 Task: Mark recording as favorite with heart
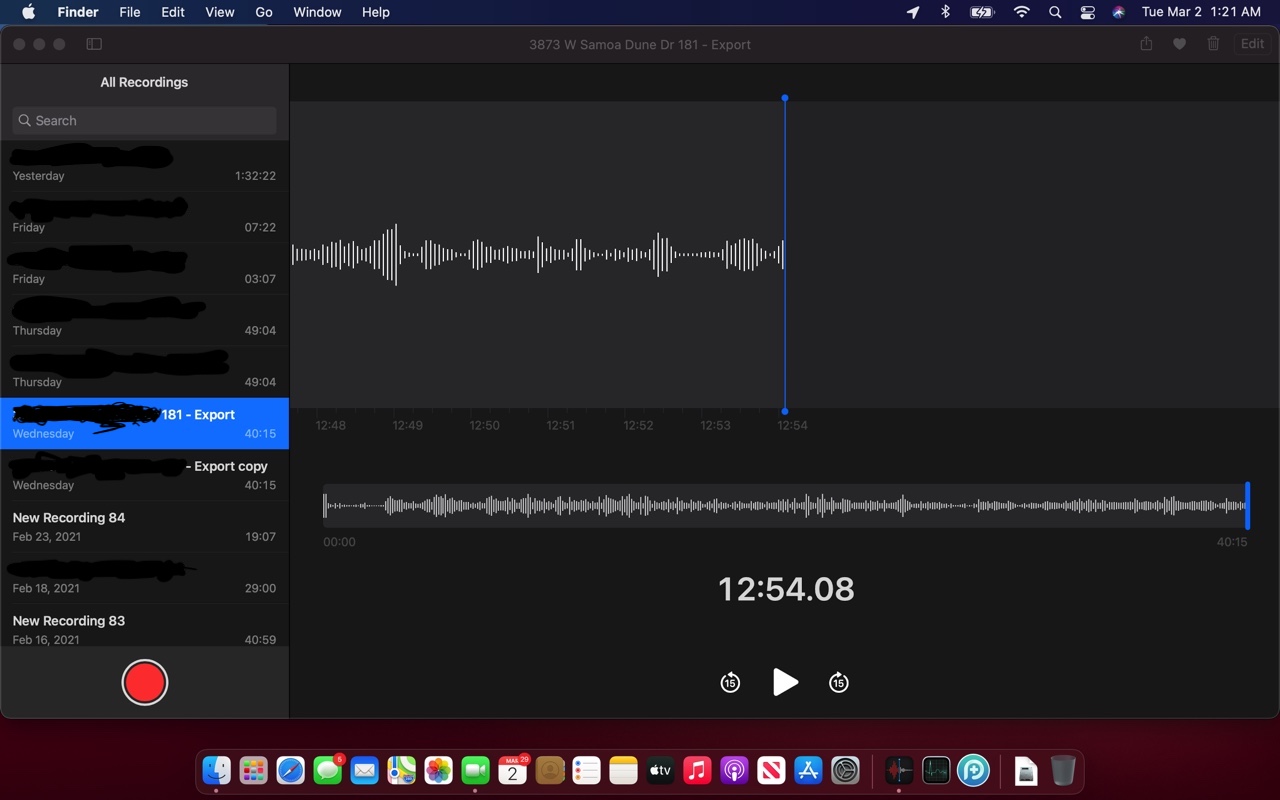click(1180, 44)
